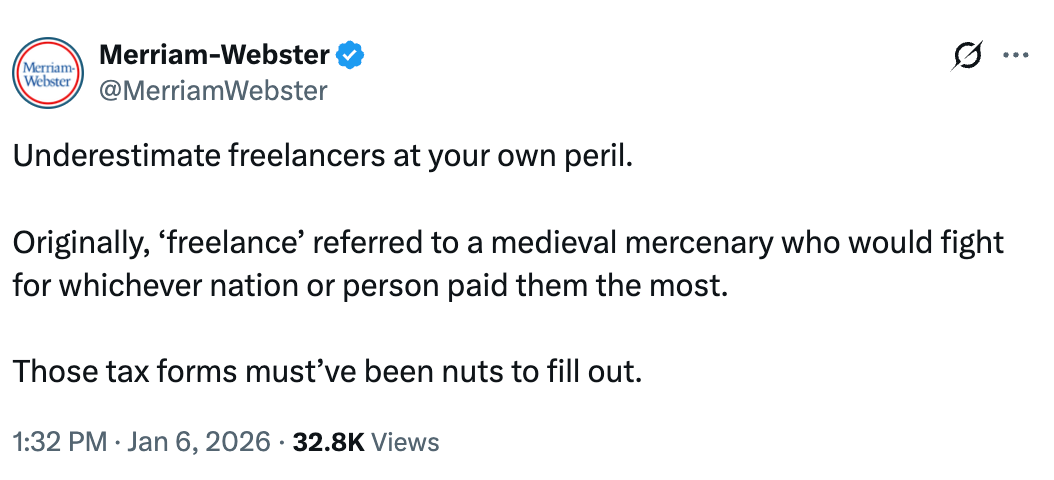1054x480 pixels.
Task: Open the @MerriamWebster handle link
Action: pyautogui.click(x=213, y=91)
